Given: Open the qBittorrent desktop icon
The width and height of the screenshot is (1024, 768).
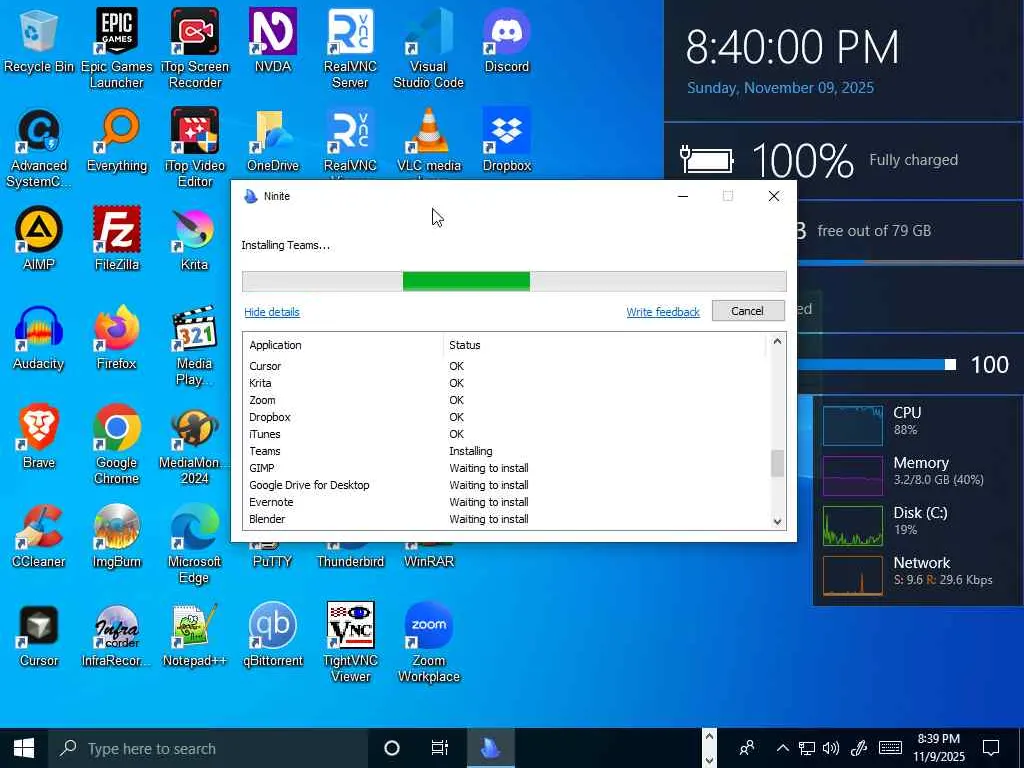Looking at the screenshot, I should pyautogui.click(x=273, y=635).
